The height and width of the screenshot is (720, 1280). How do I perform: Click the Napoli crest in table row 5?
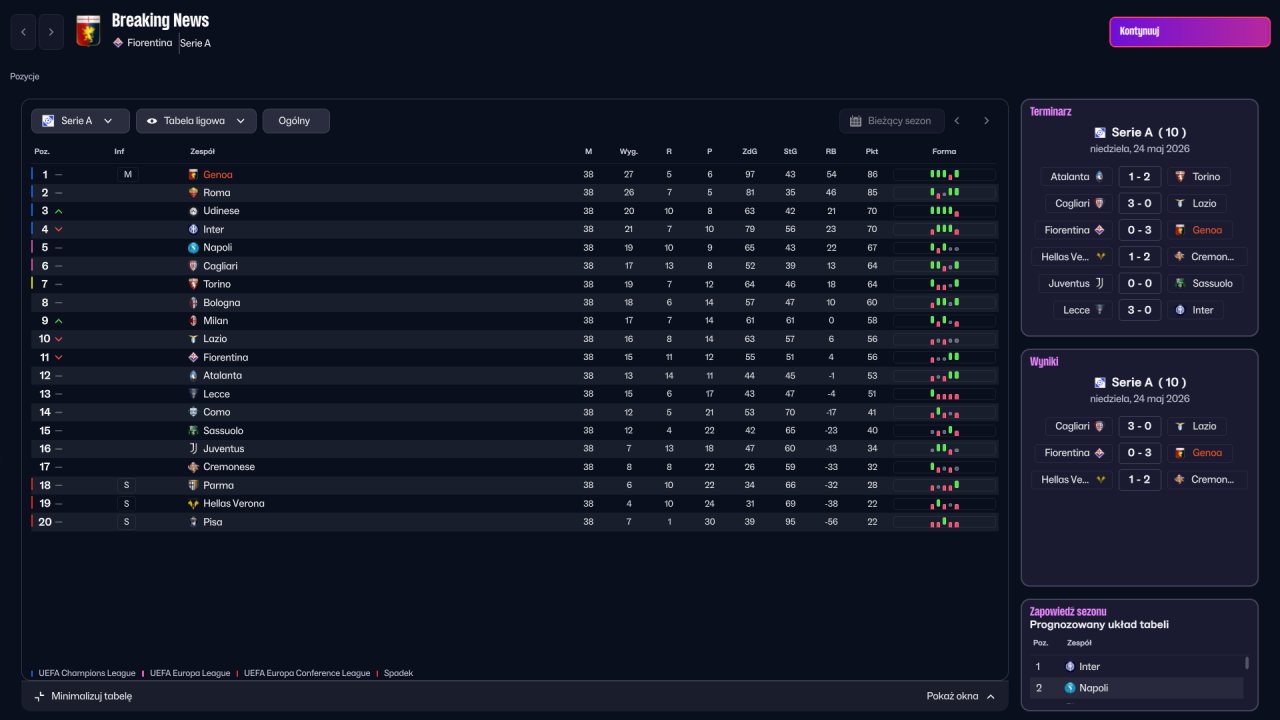point(193,248)
